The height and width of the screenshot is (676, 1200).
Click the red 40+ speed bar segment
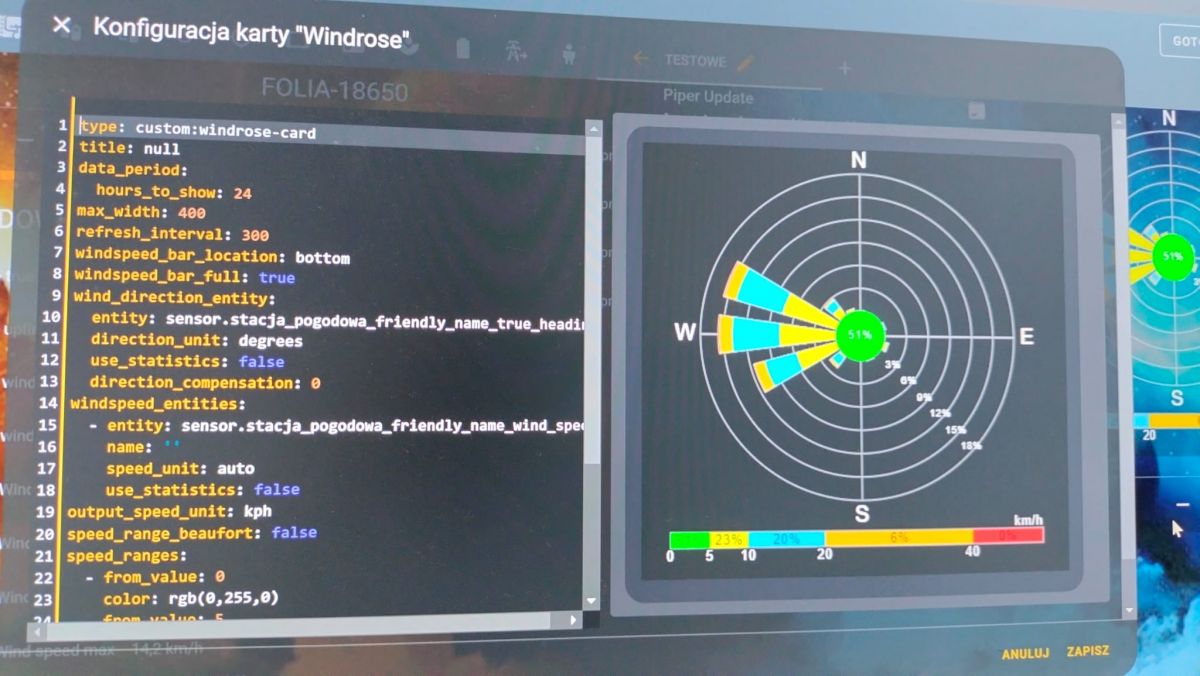(1008, 535)
